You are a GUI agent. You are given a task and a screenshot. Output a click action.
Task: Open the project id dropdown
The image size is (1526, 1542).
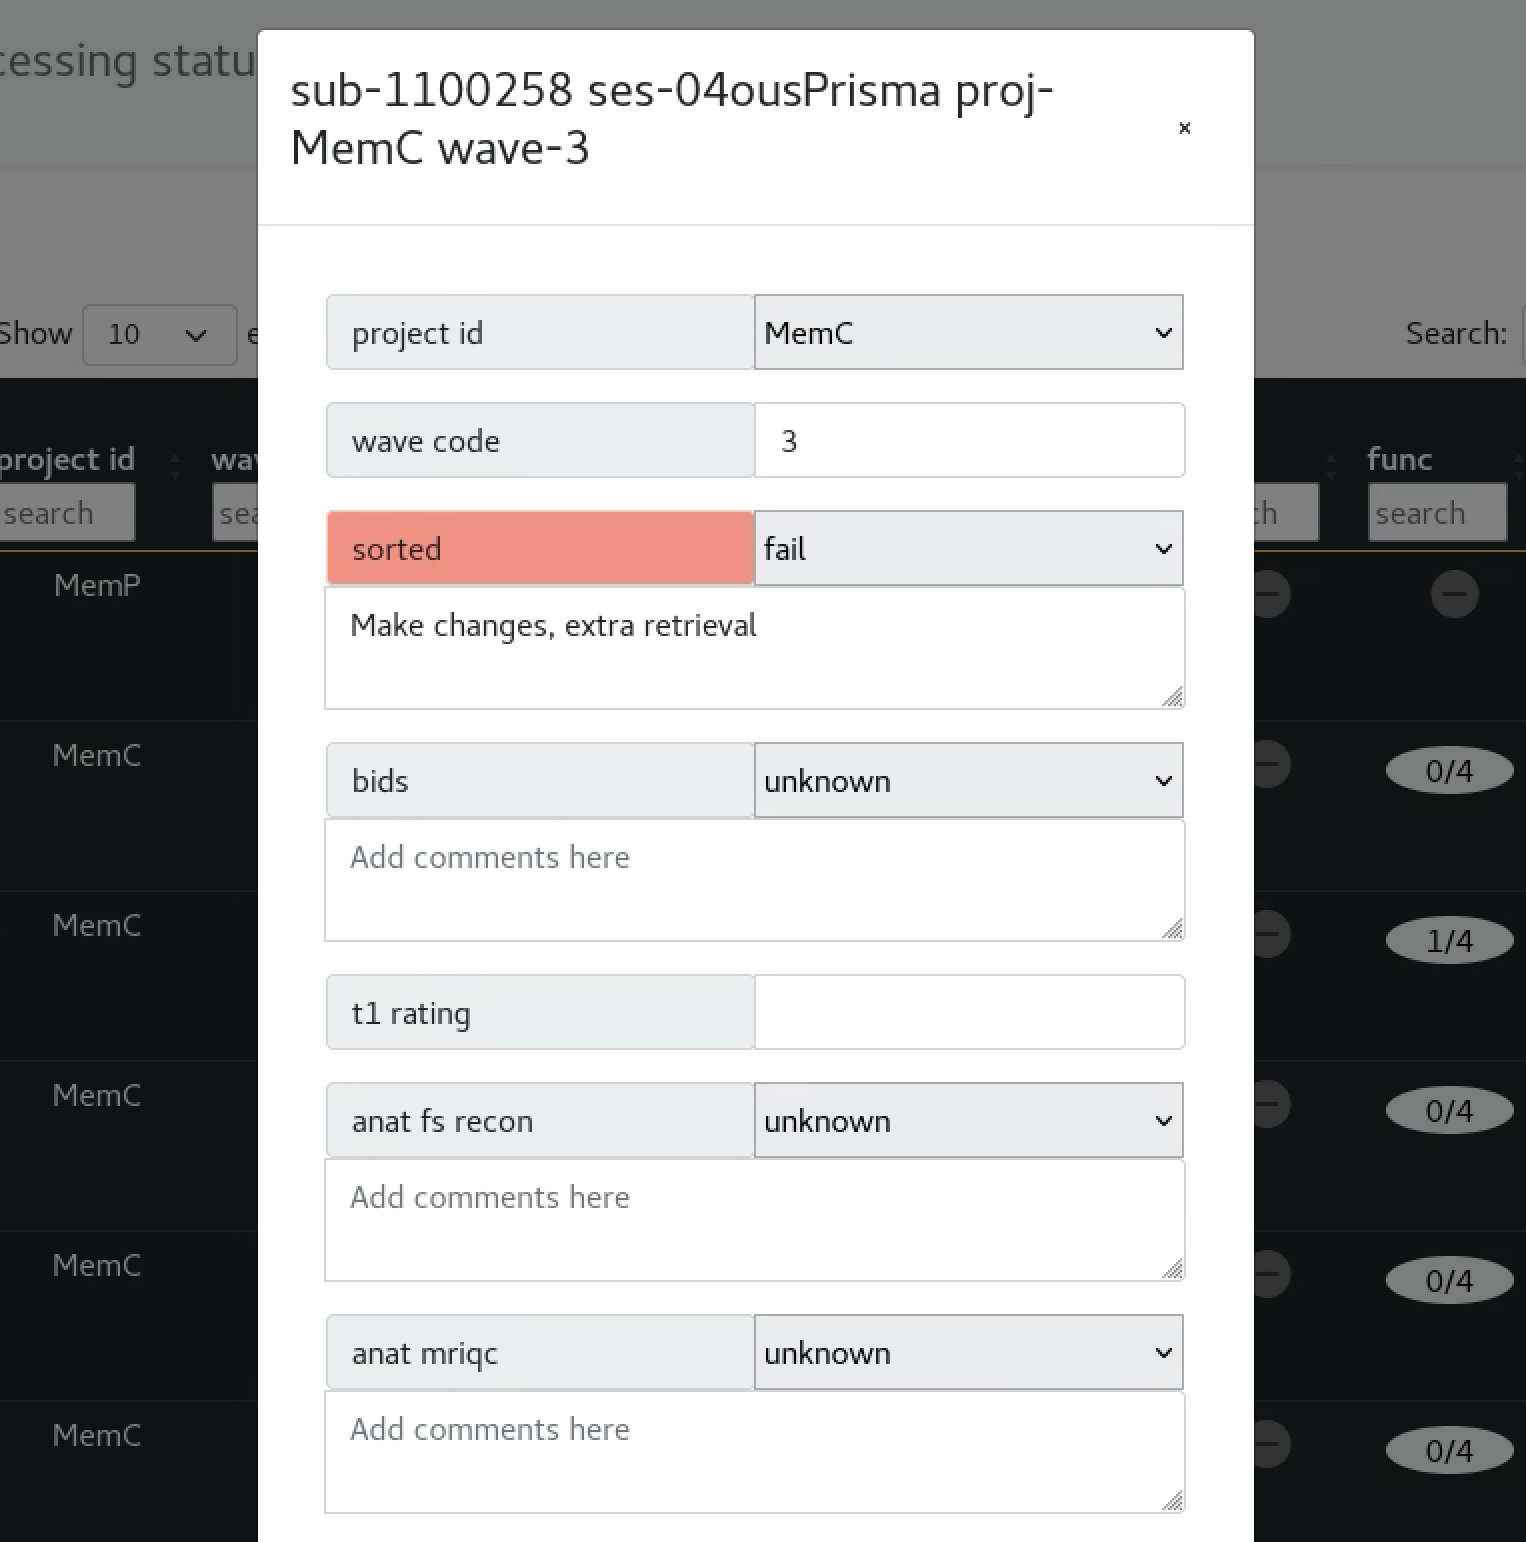[968, 333]
